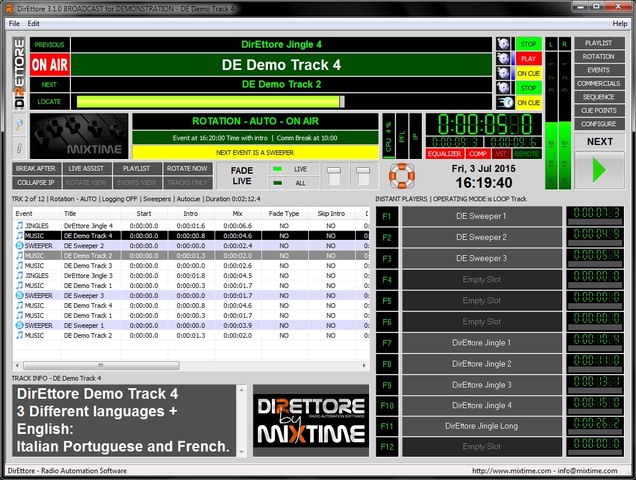
Task: Open the Help menu
Action: tap(619, 24)
